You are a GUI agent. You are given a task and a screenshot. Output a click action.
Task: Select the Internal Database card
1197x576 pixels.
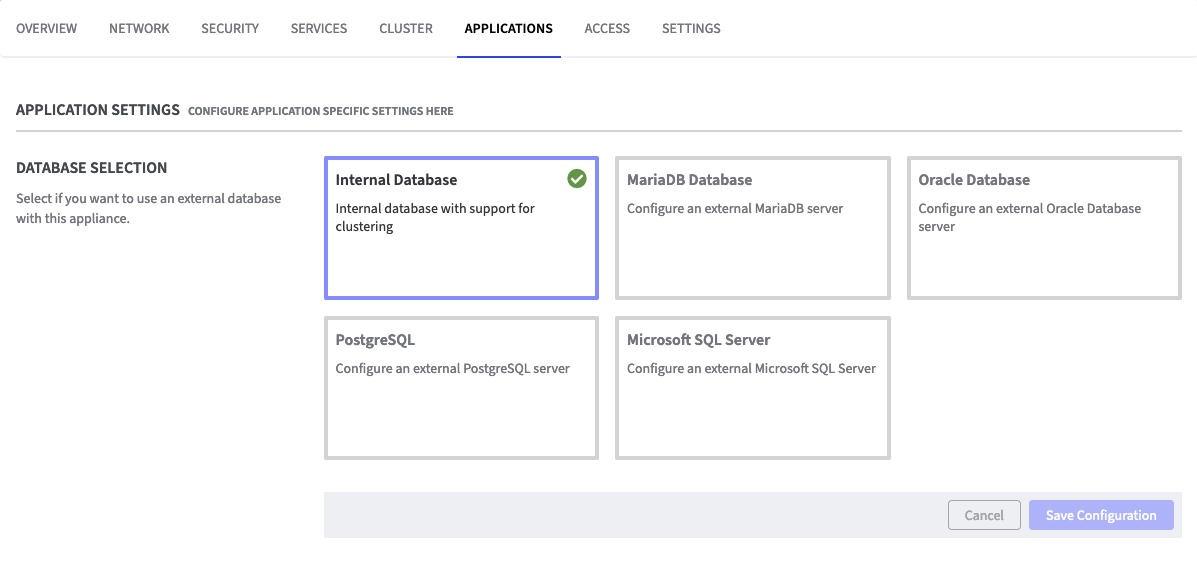461,228
